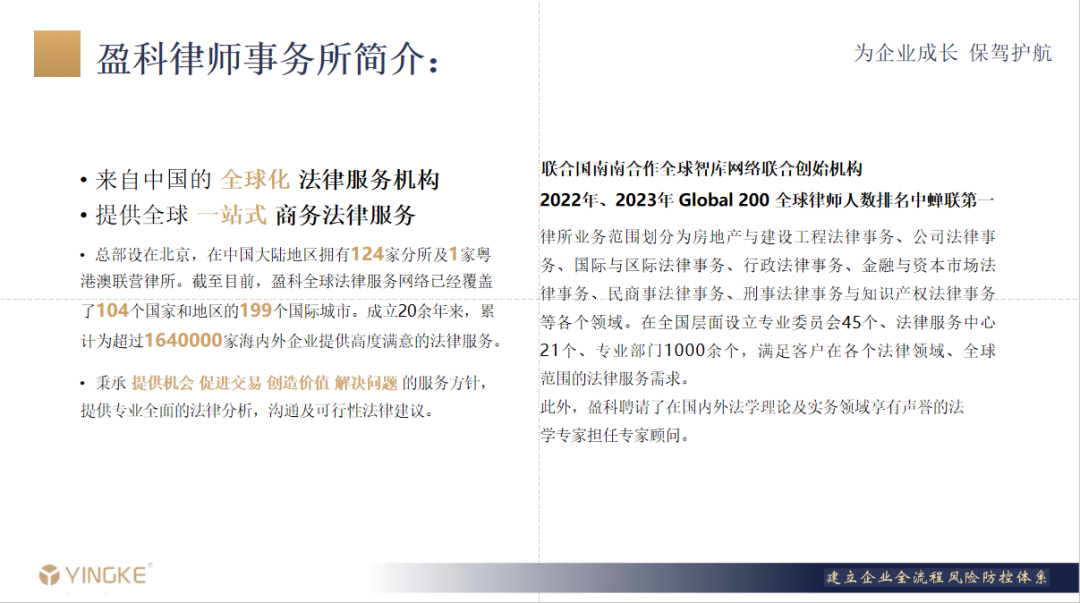
Task: Select heading 联合国南南合作全球智库网络联合创始机构
Action: [x=701, y=169]
